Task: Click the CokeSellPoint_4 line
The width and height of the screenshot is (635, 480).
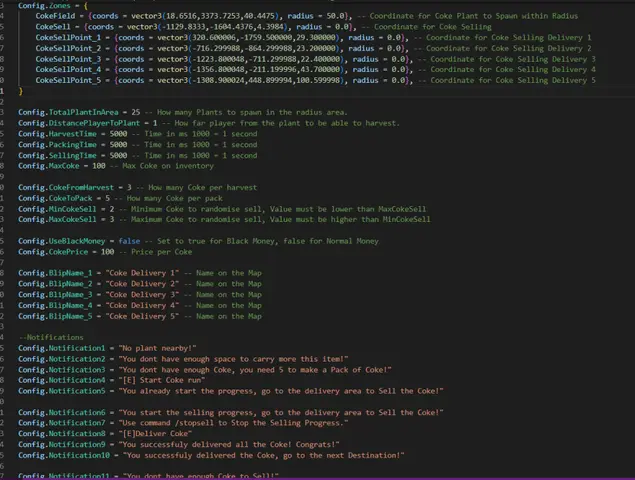Action: coord(315,70)
